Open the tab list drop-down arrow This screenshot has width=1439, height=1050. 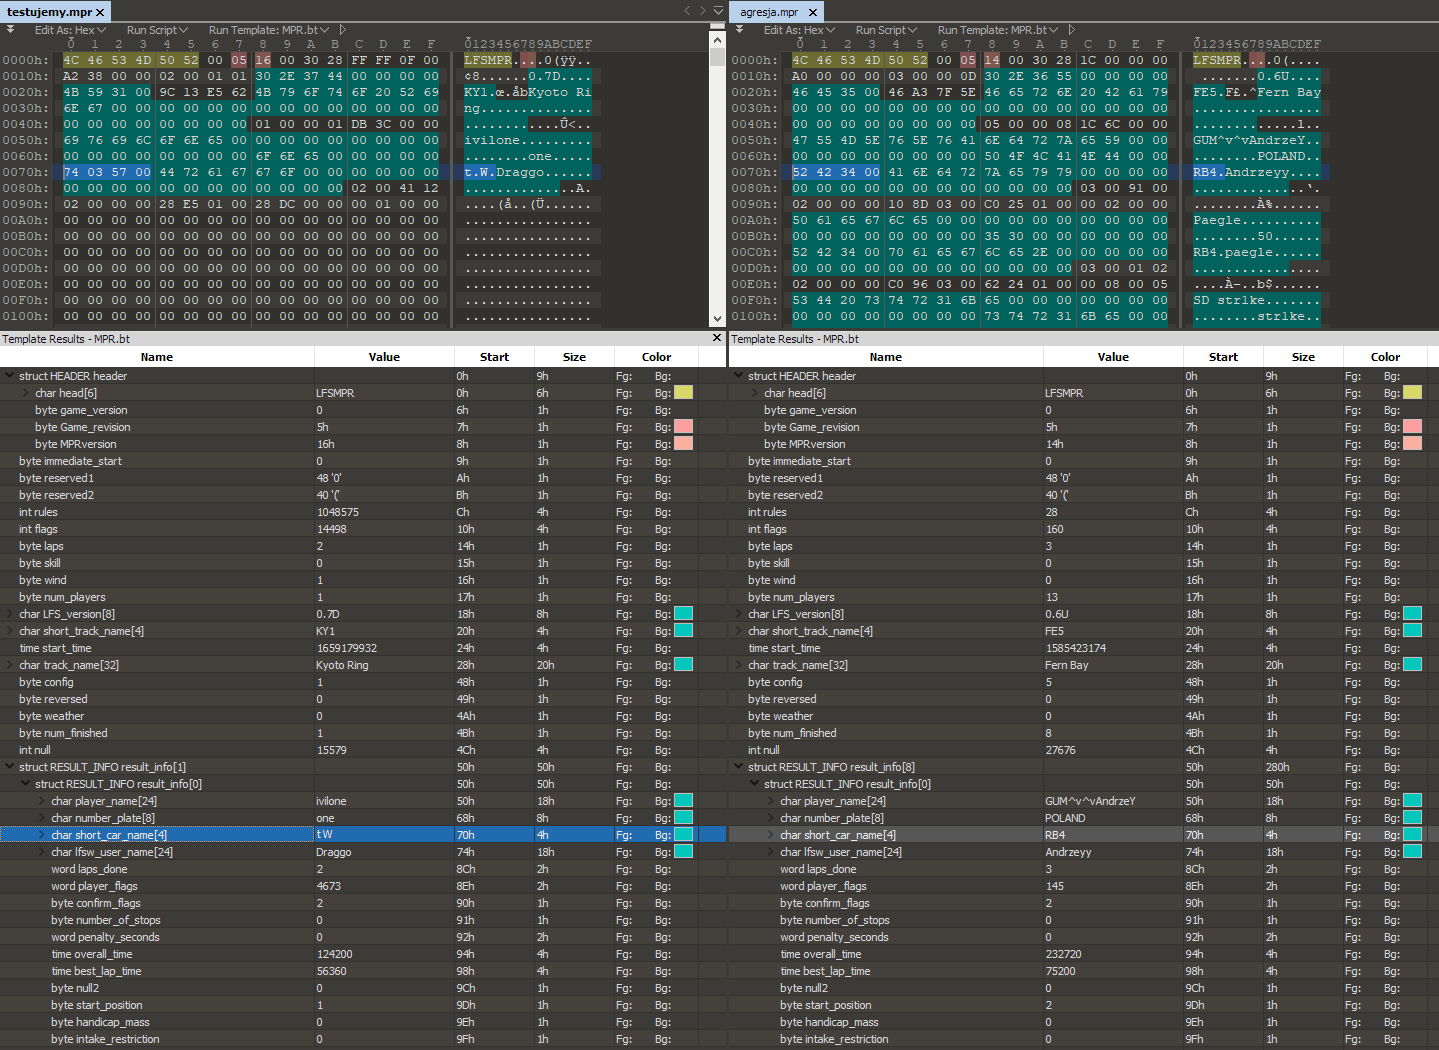(718, 11)
